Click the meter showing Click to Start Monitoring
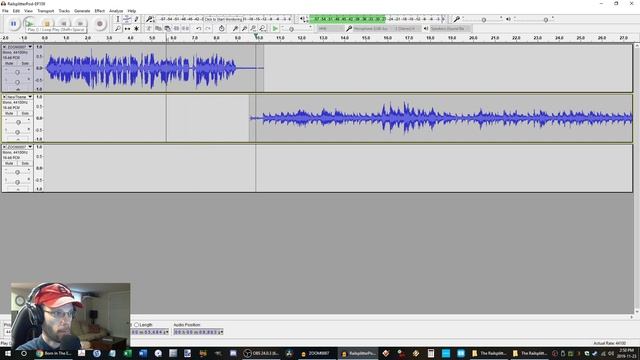640x360 pixels. click(224, 19)
